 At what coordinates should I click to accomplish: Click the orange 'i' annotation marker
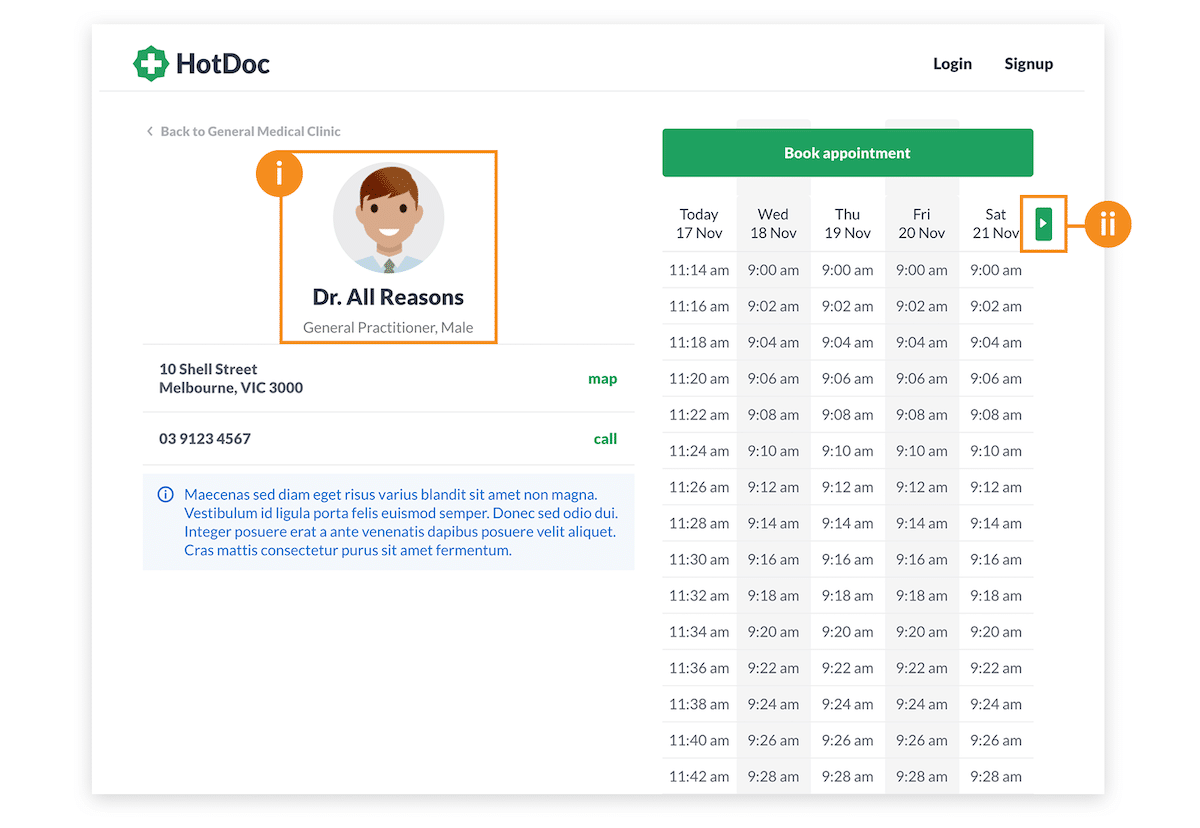[x=279, y=173]
